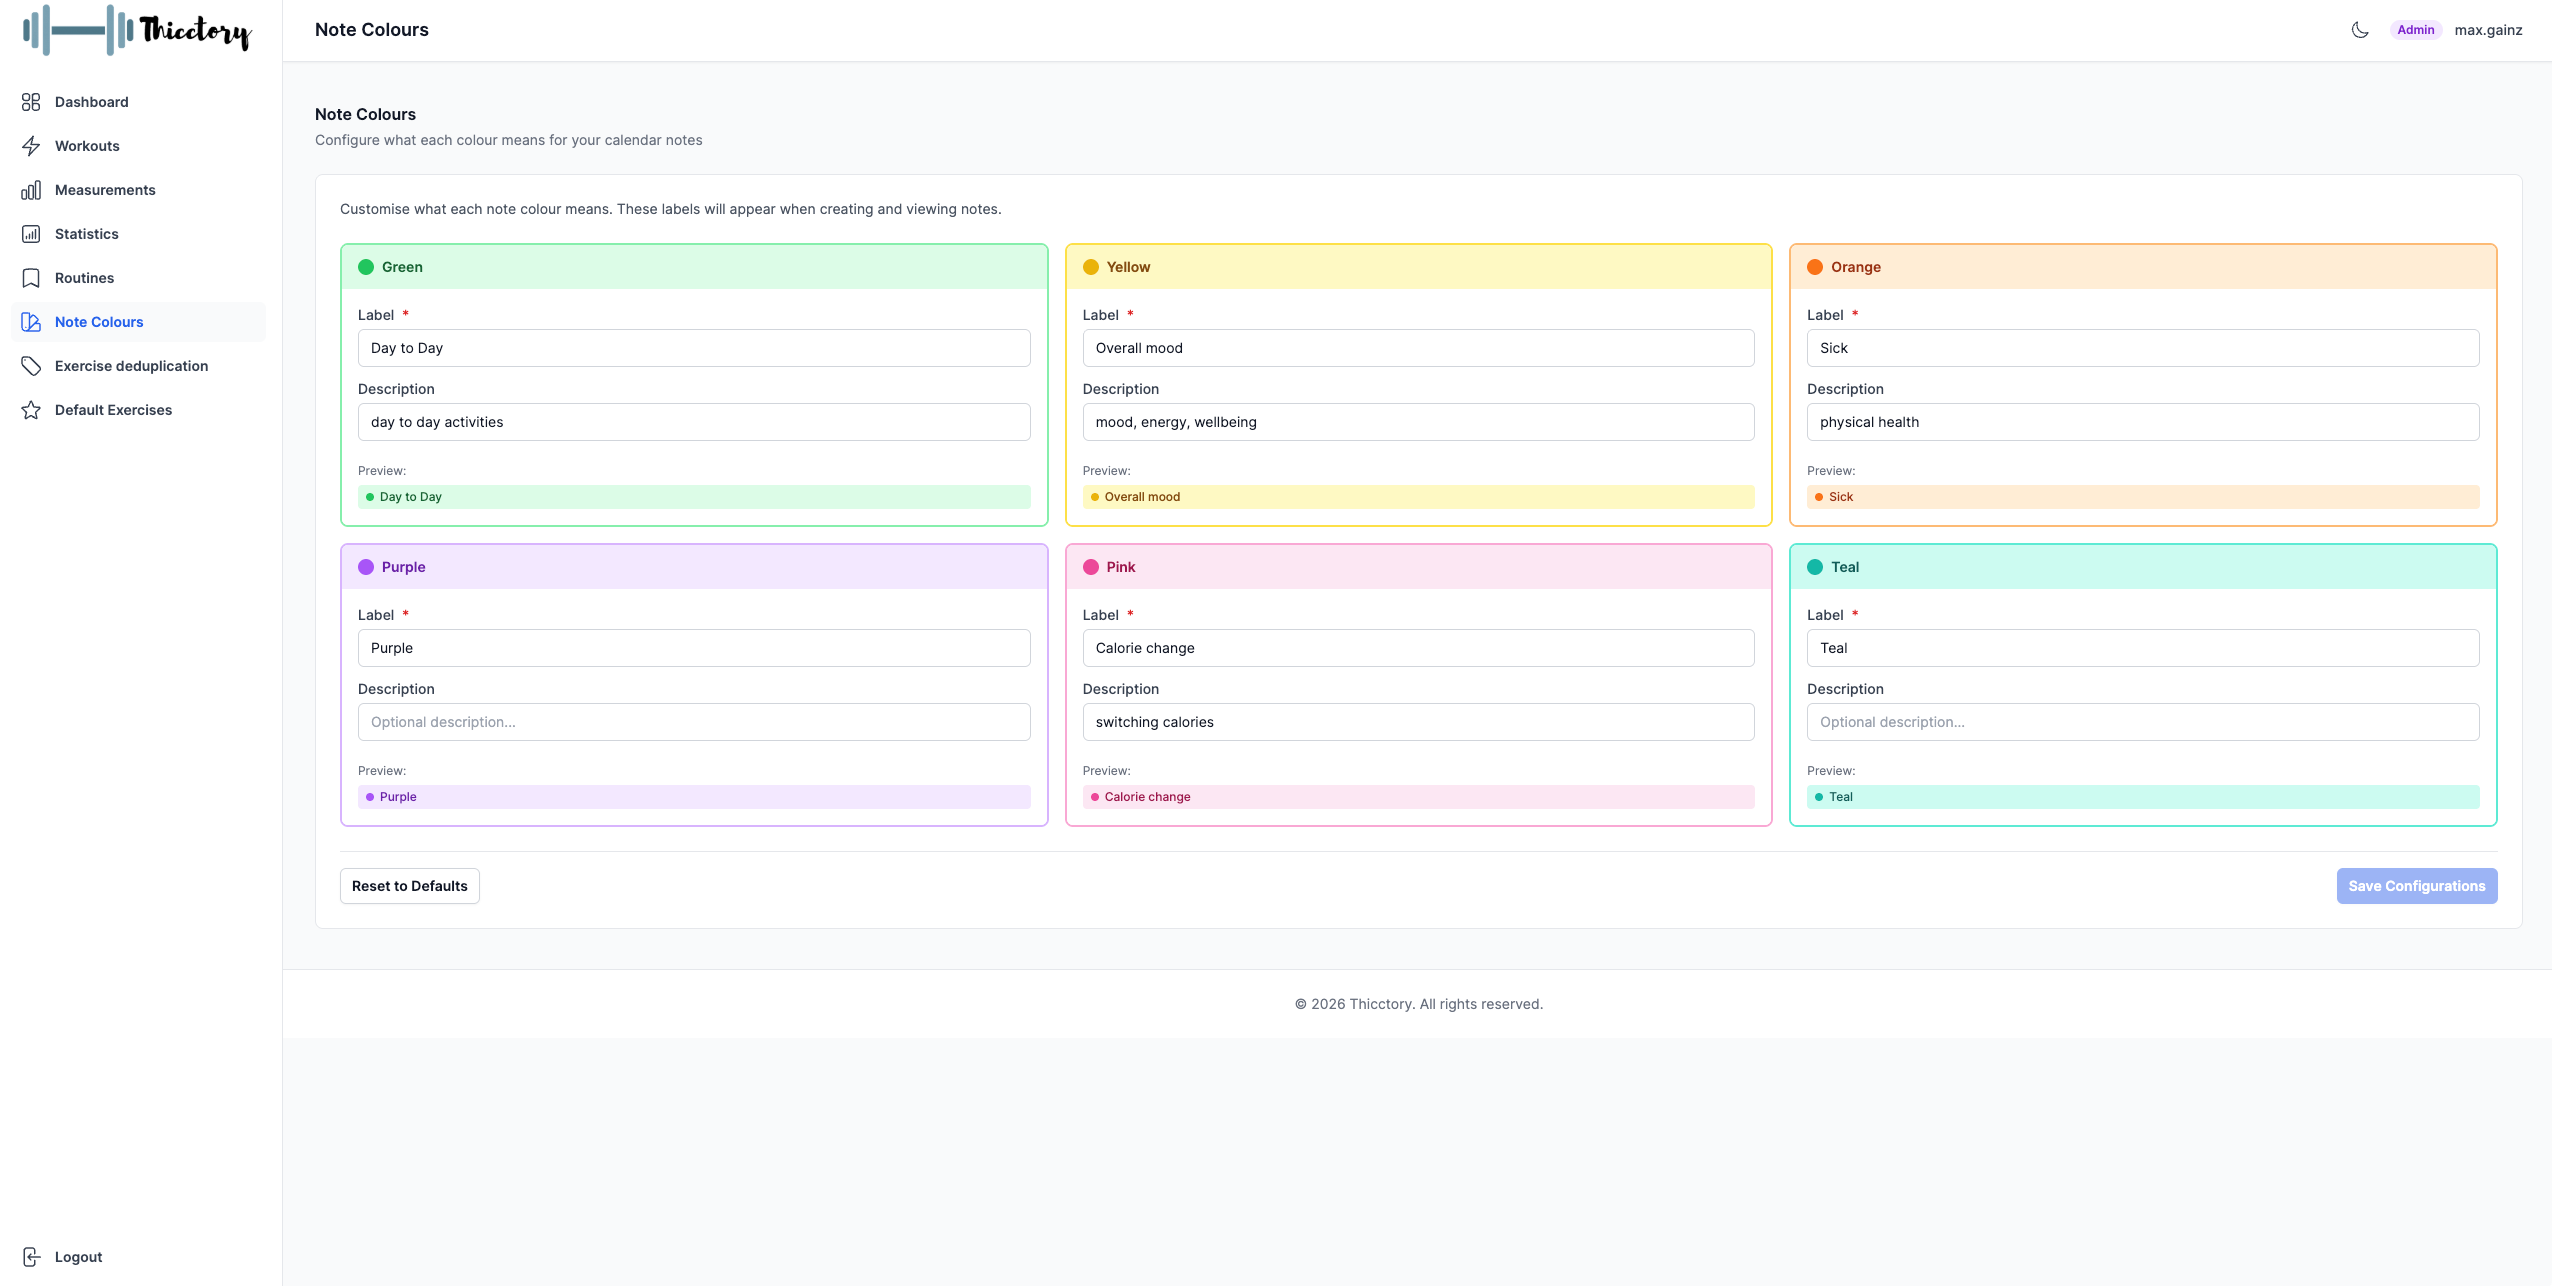Image resolution: width=2552 pixels, height=1286 pixels.
Task: Click the empty Purple description field
Action: coord(693,721)
